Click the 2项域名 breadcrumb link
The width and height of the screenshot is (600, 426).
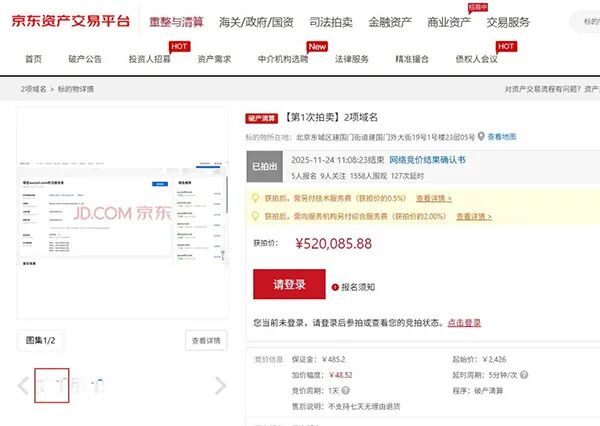click(x=34, y=89)
